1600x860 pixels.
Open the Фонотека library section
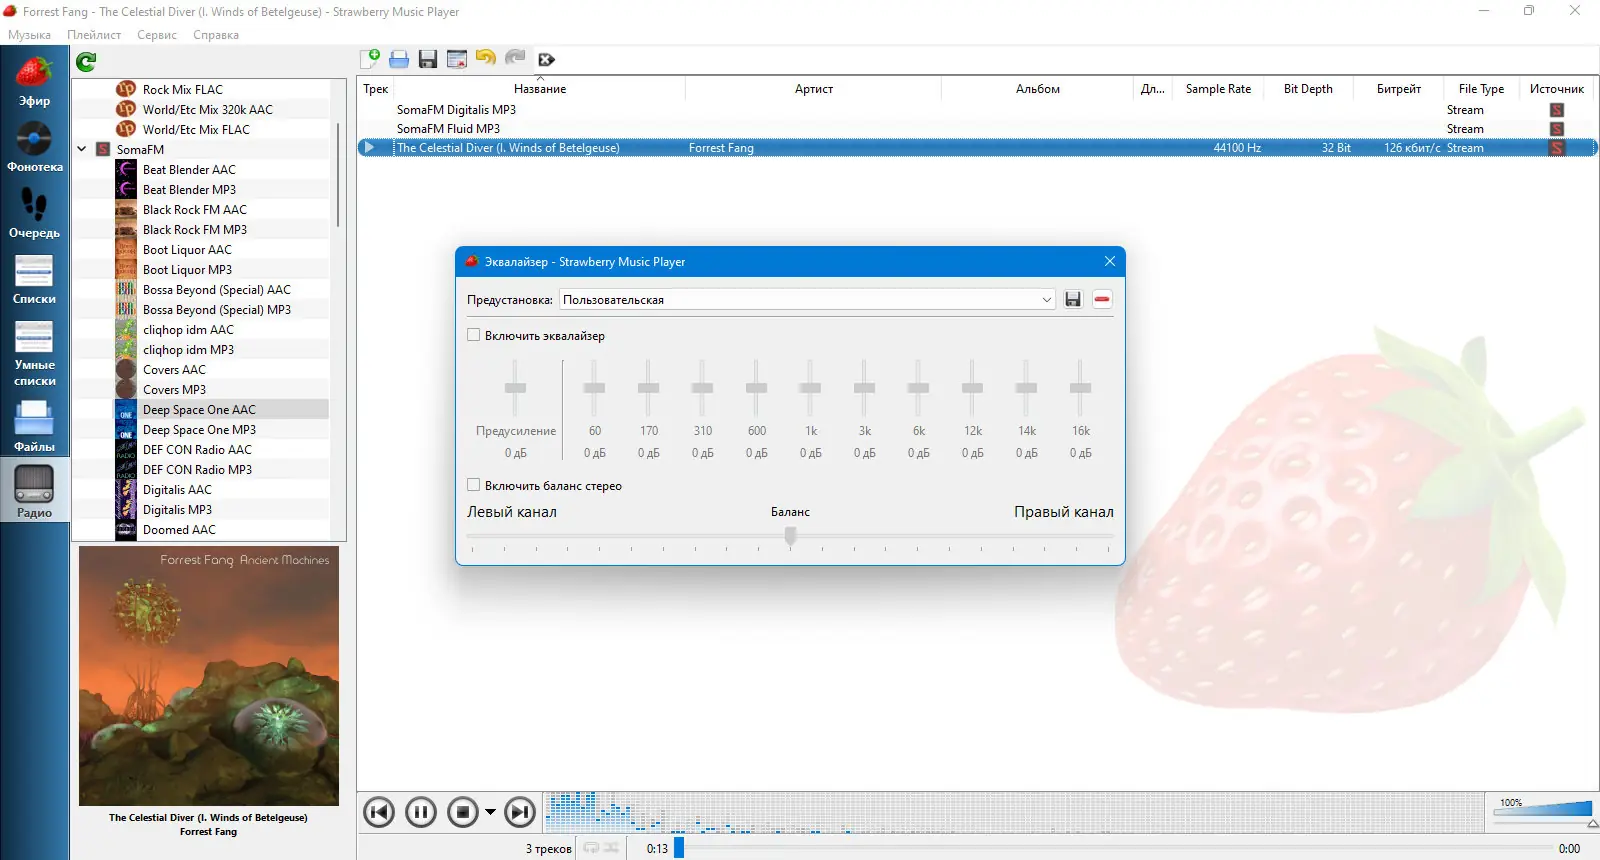(34, 147)
